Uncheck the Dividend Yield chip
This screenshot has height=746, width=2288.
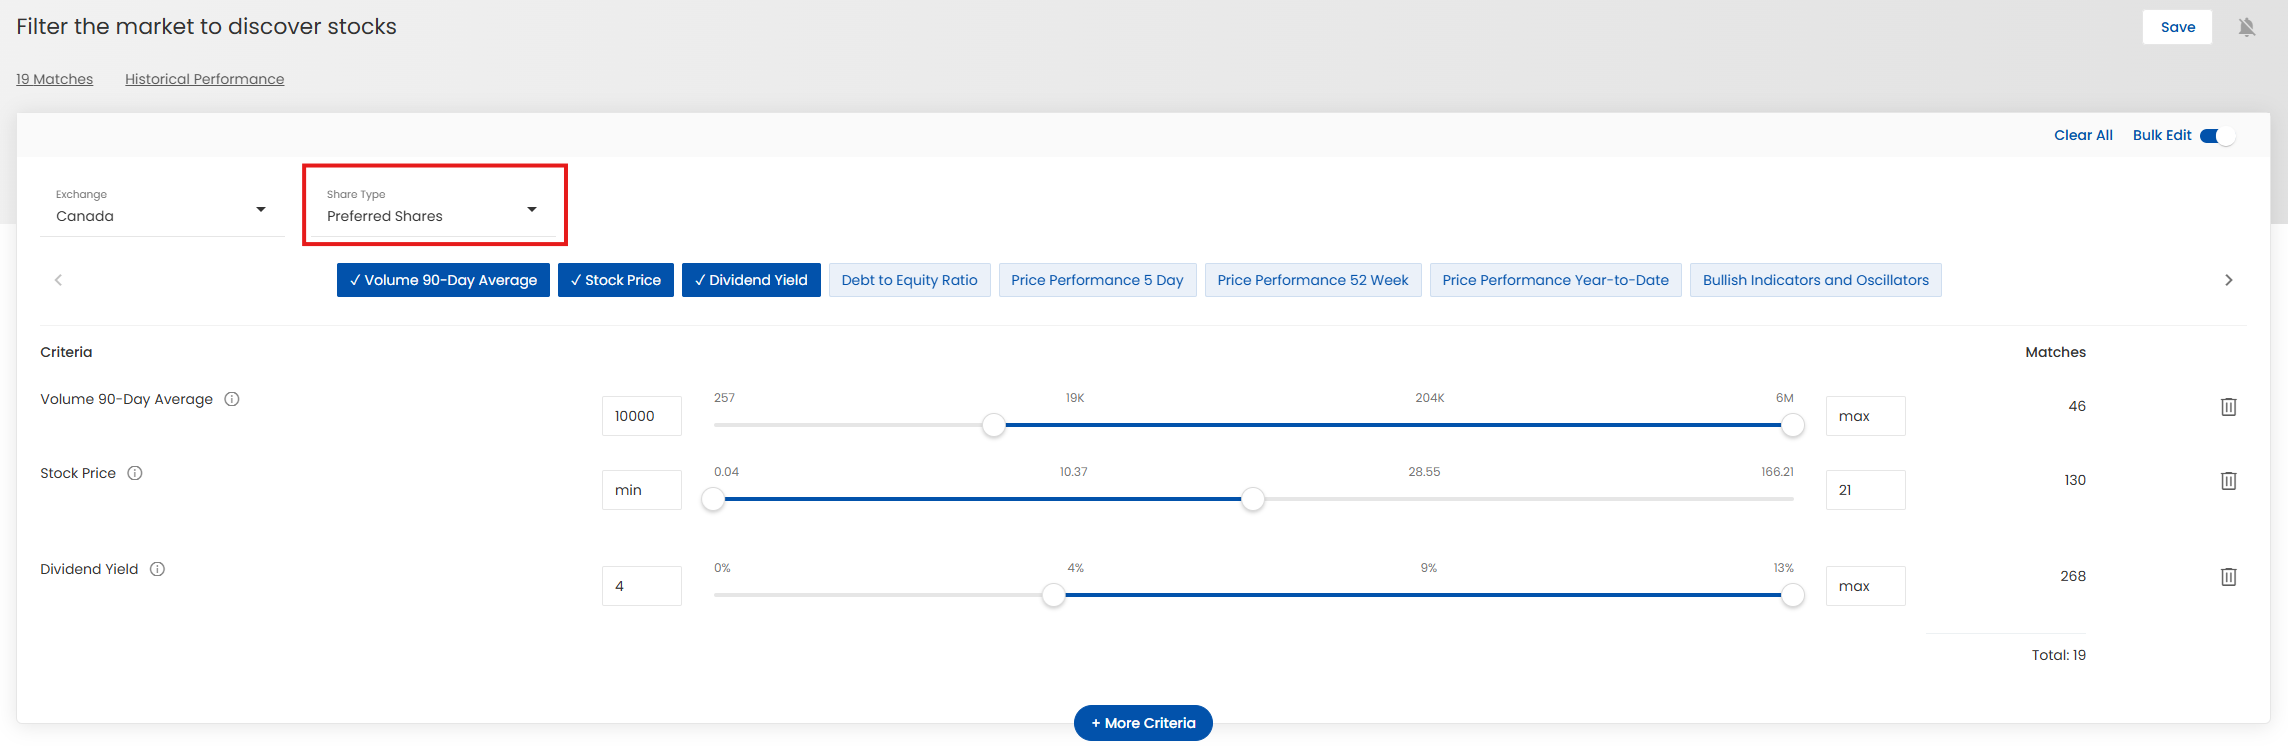click(751, 280)
